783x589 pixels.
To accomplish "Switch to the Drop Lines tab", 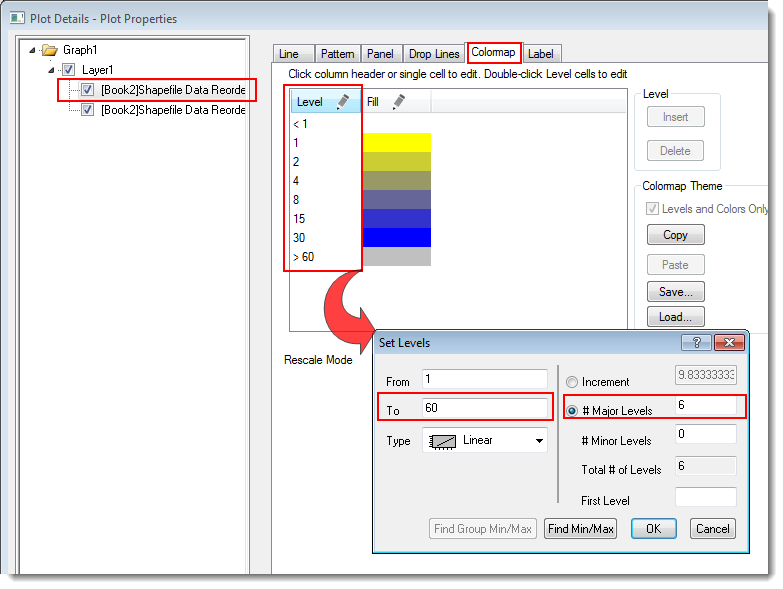I will [x=434, y=54].
